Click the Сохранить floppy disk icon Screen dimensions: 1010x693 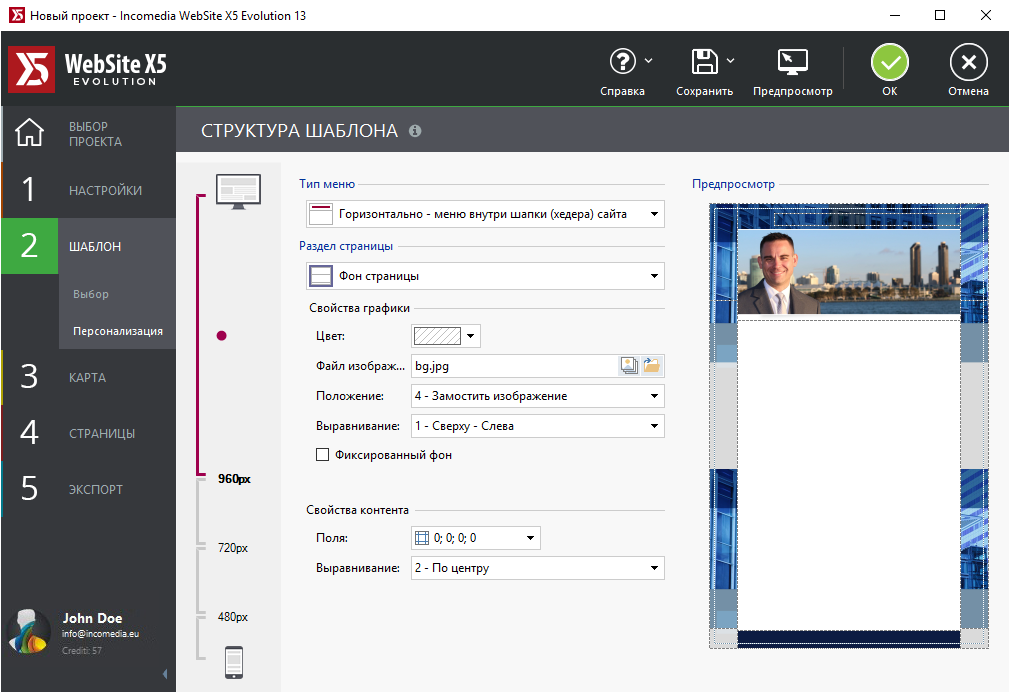coord(705,62)
